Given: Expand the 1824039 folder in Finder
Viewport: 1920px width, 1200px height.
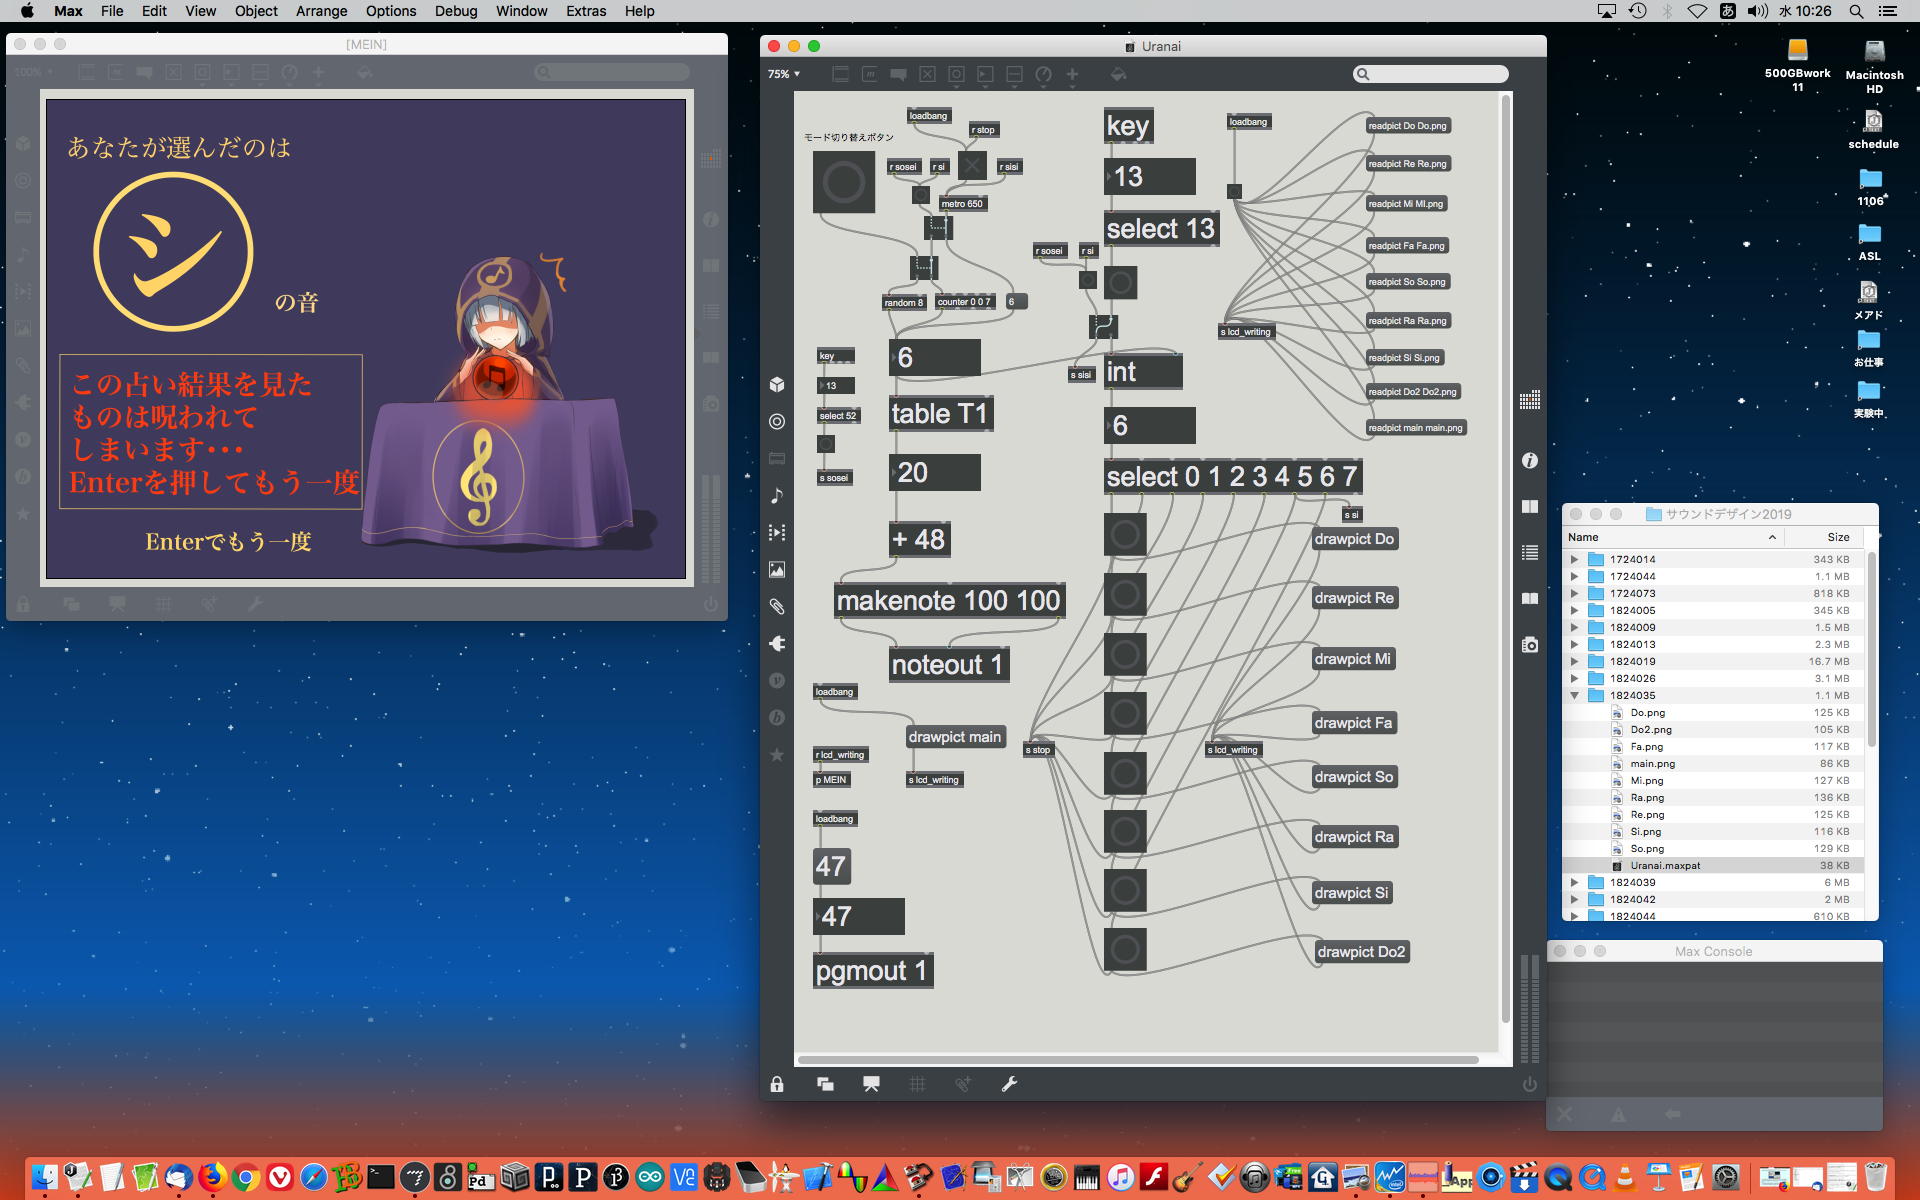Looking at the screenshot, I should pyautogui.click(x=1574, y=883).
